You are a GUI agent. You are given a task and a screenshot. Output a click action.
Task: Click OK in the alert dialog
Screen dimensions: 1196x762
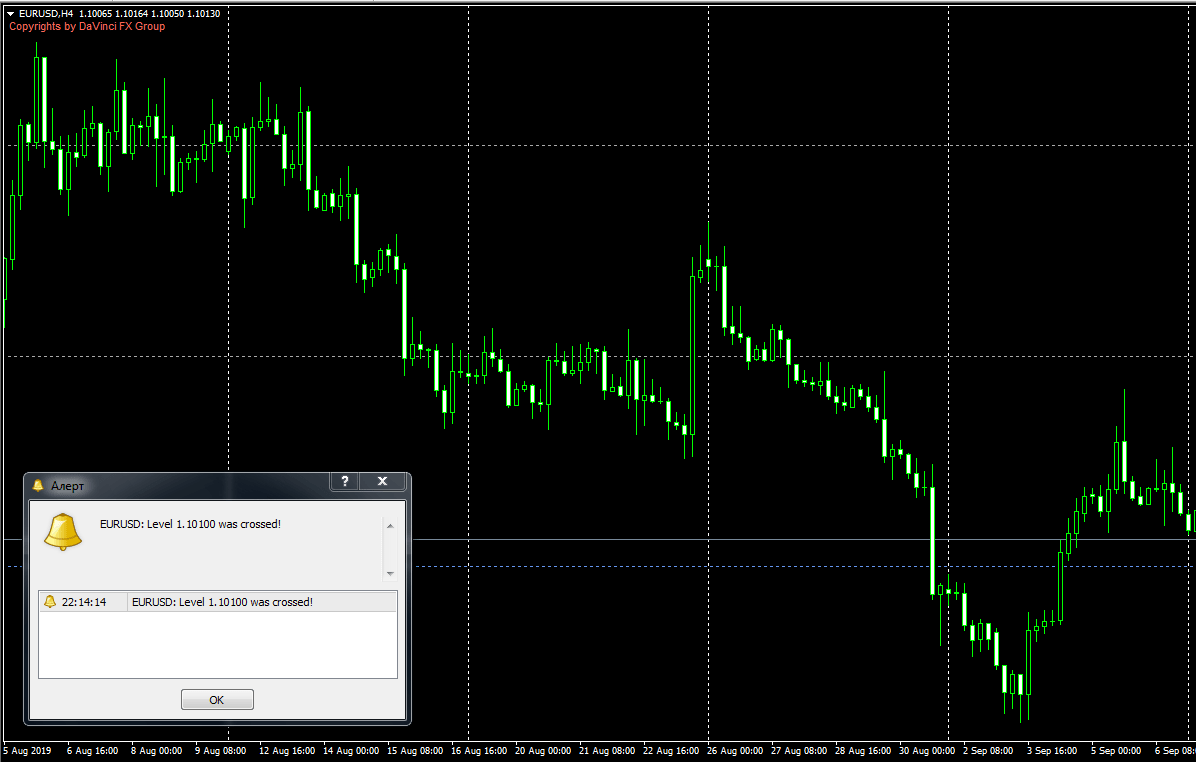coord(217,699)
